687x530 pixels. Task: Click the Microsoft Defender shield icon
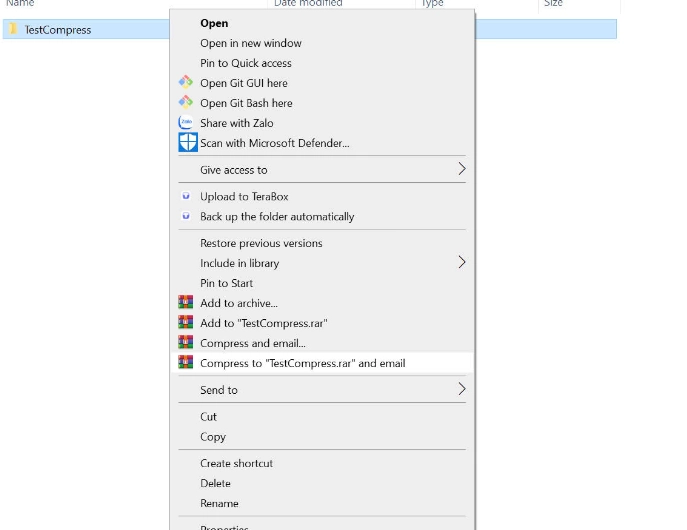point(188,142)
